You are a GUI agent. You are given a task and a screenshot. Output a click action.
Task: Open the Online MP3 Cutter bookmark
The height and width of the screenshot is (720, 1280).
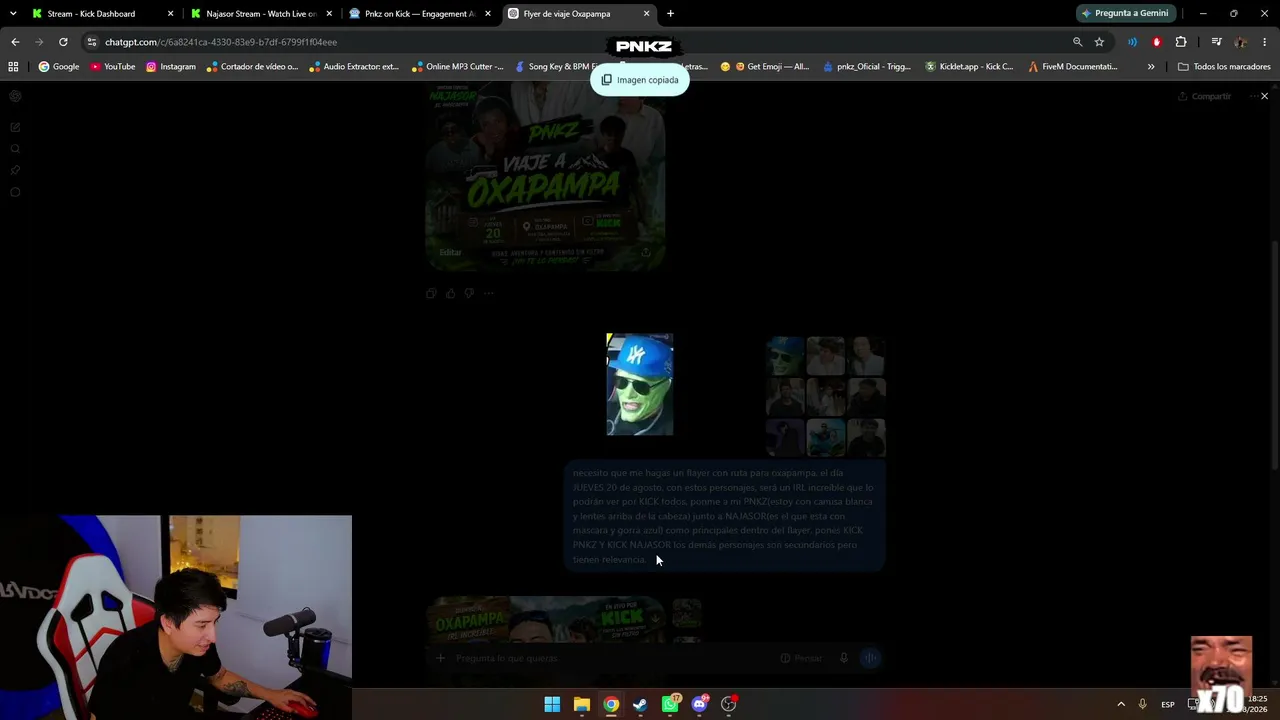pyautogui.click(x=457, y=67)
